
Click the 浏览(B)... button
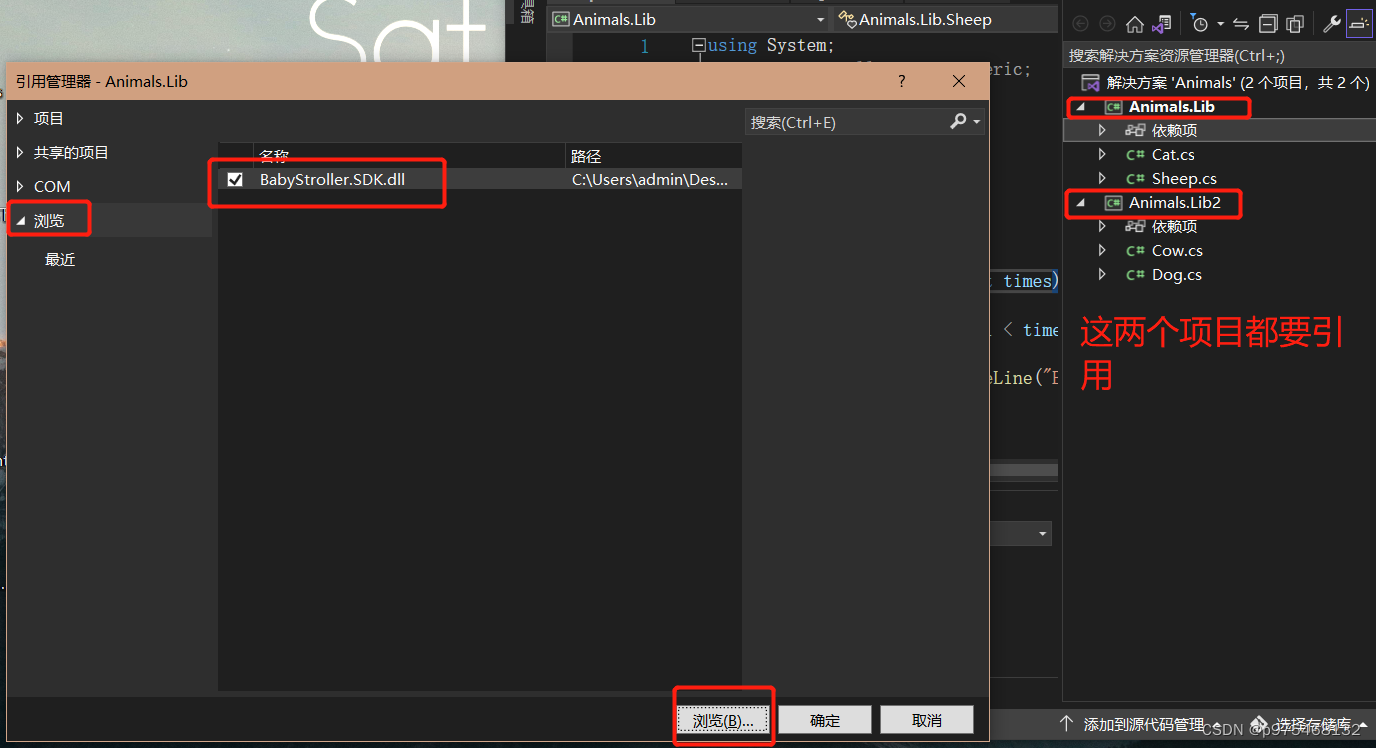point(723,720)
